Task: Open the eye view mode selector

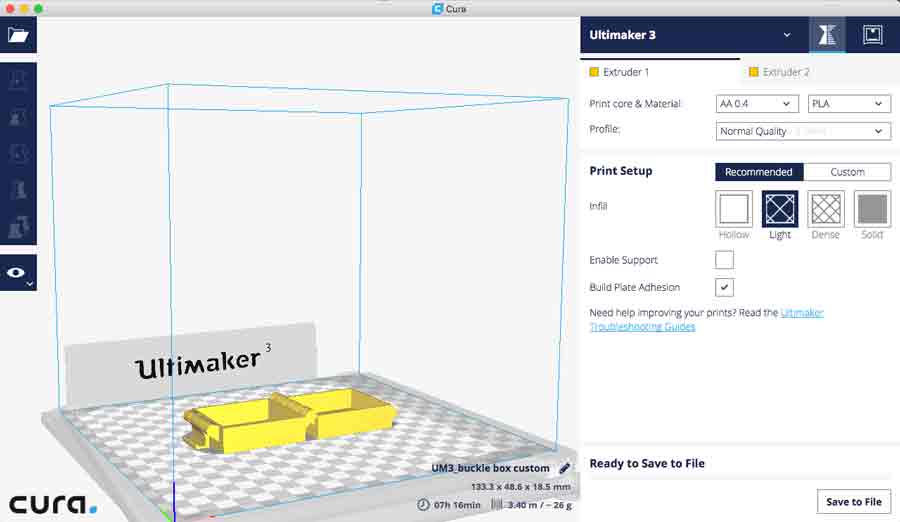Action: tap(18, 272)
